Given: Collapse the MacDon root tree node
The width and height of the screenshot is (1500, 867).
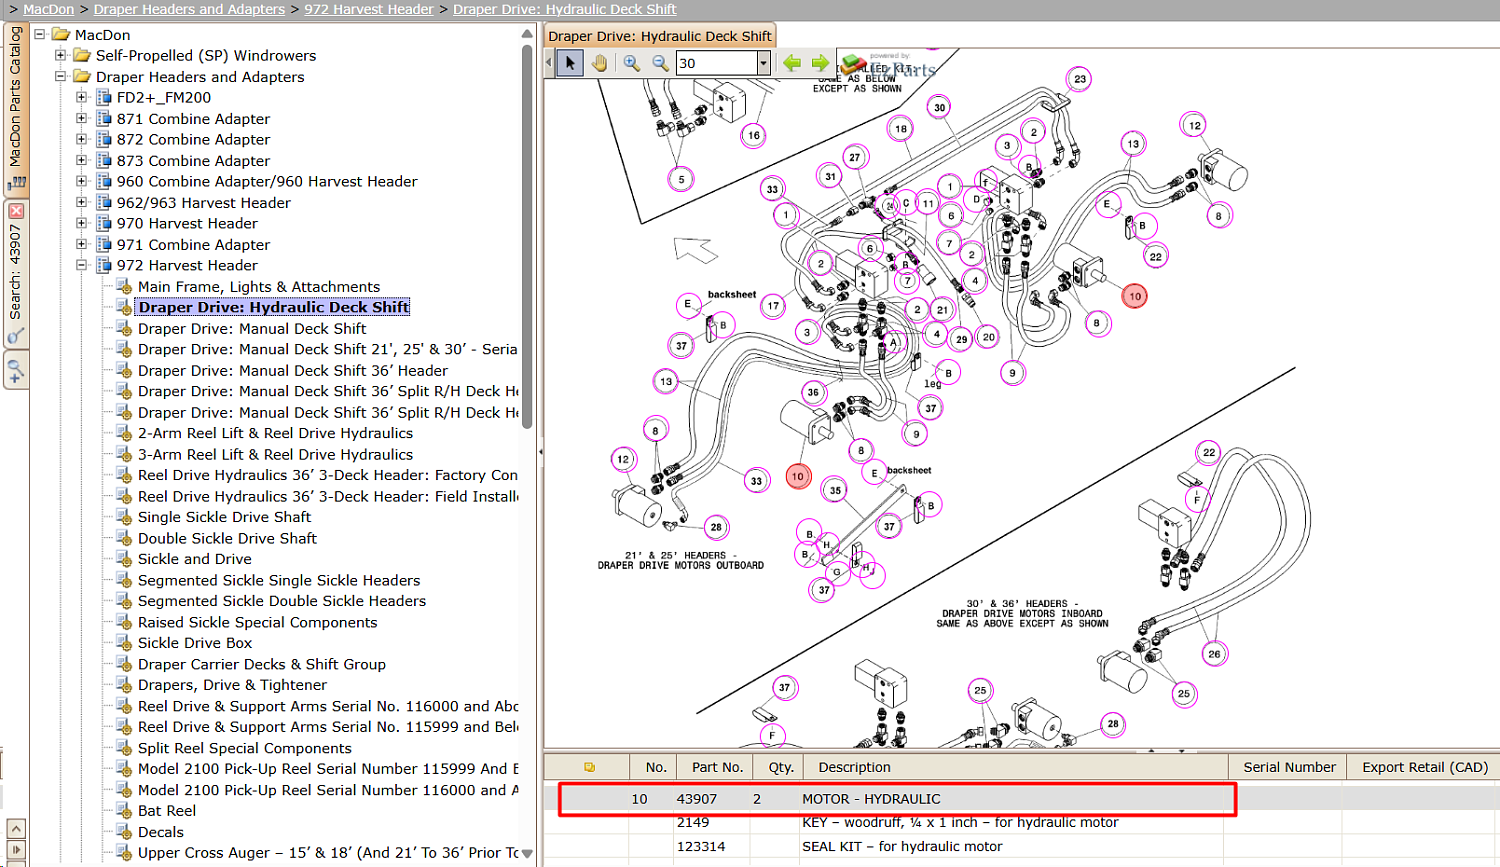Looking at the screenshot, I should coord(40,34).
